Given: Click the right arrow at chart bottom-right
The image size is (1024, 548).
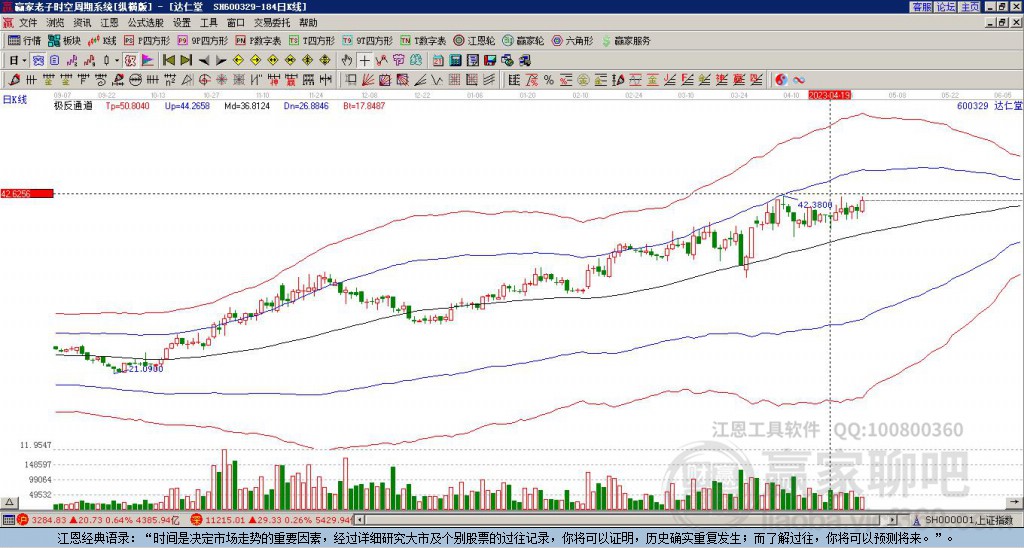Looking at the screenshot, I should pyautogui.click(x=1014, y=503).
